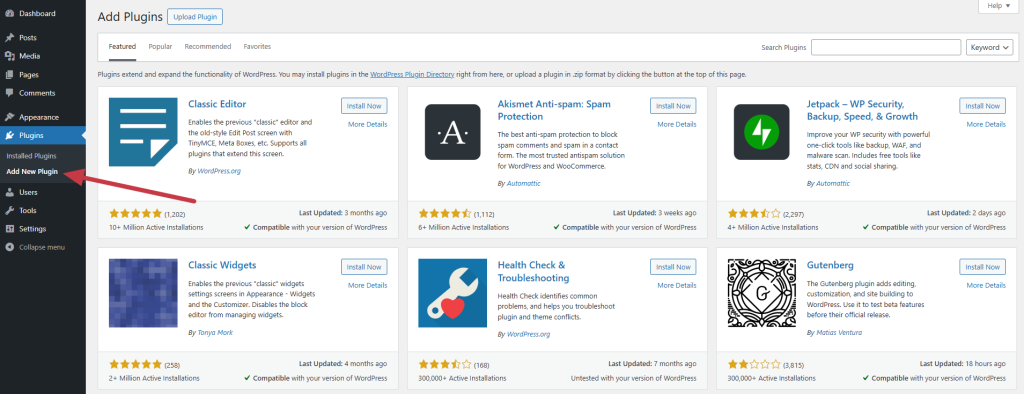Click the Comments speech bubble icon
1024x394 pixels.
pos(9,93)
